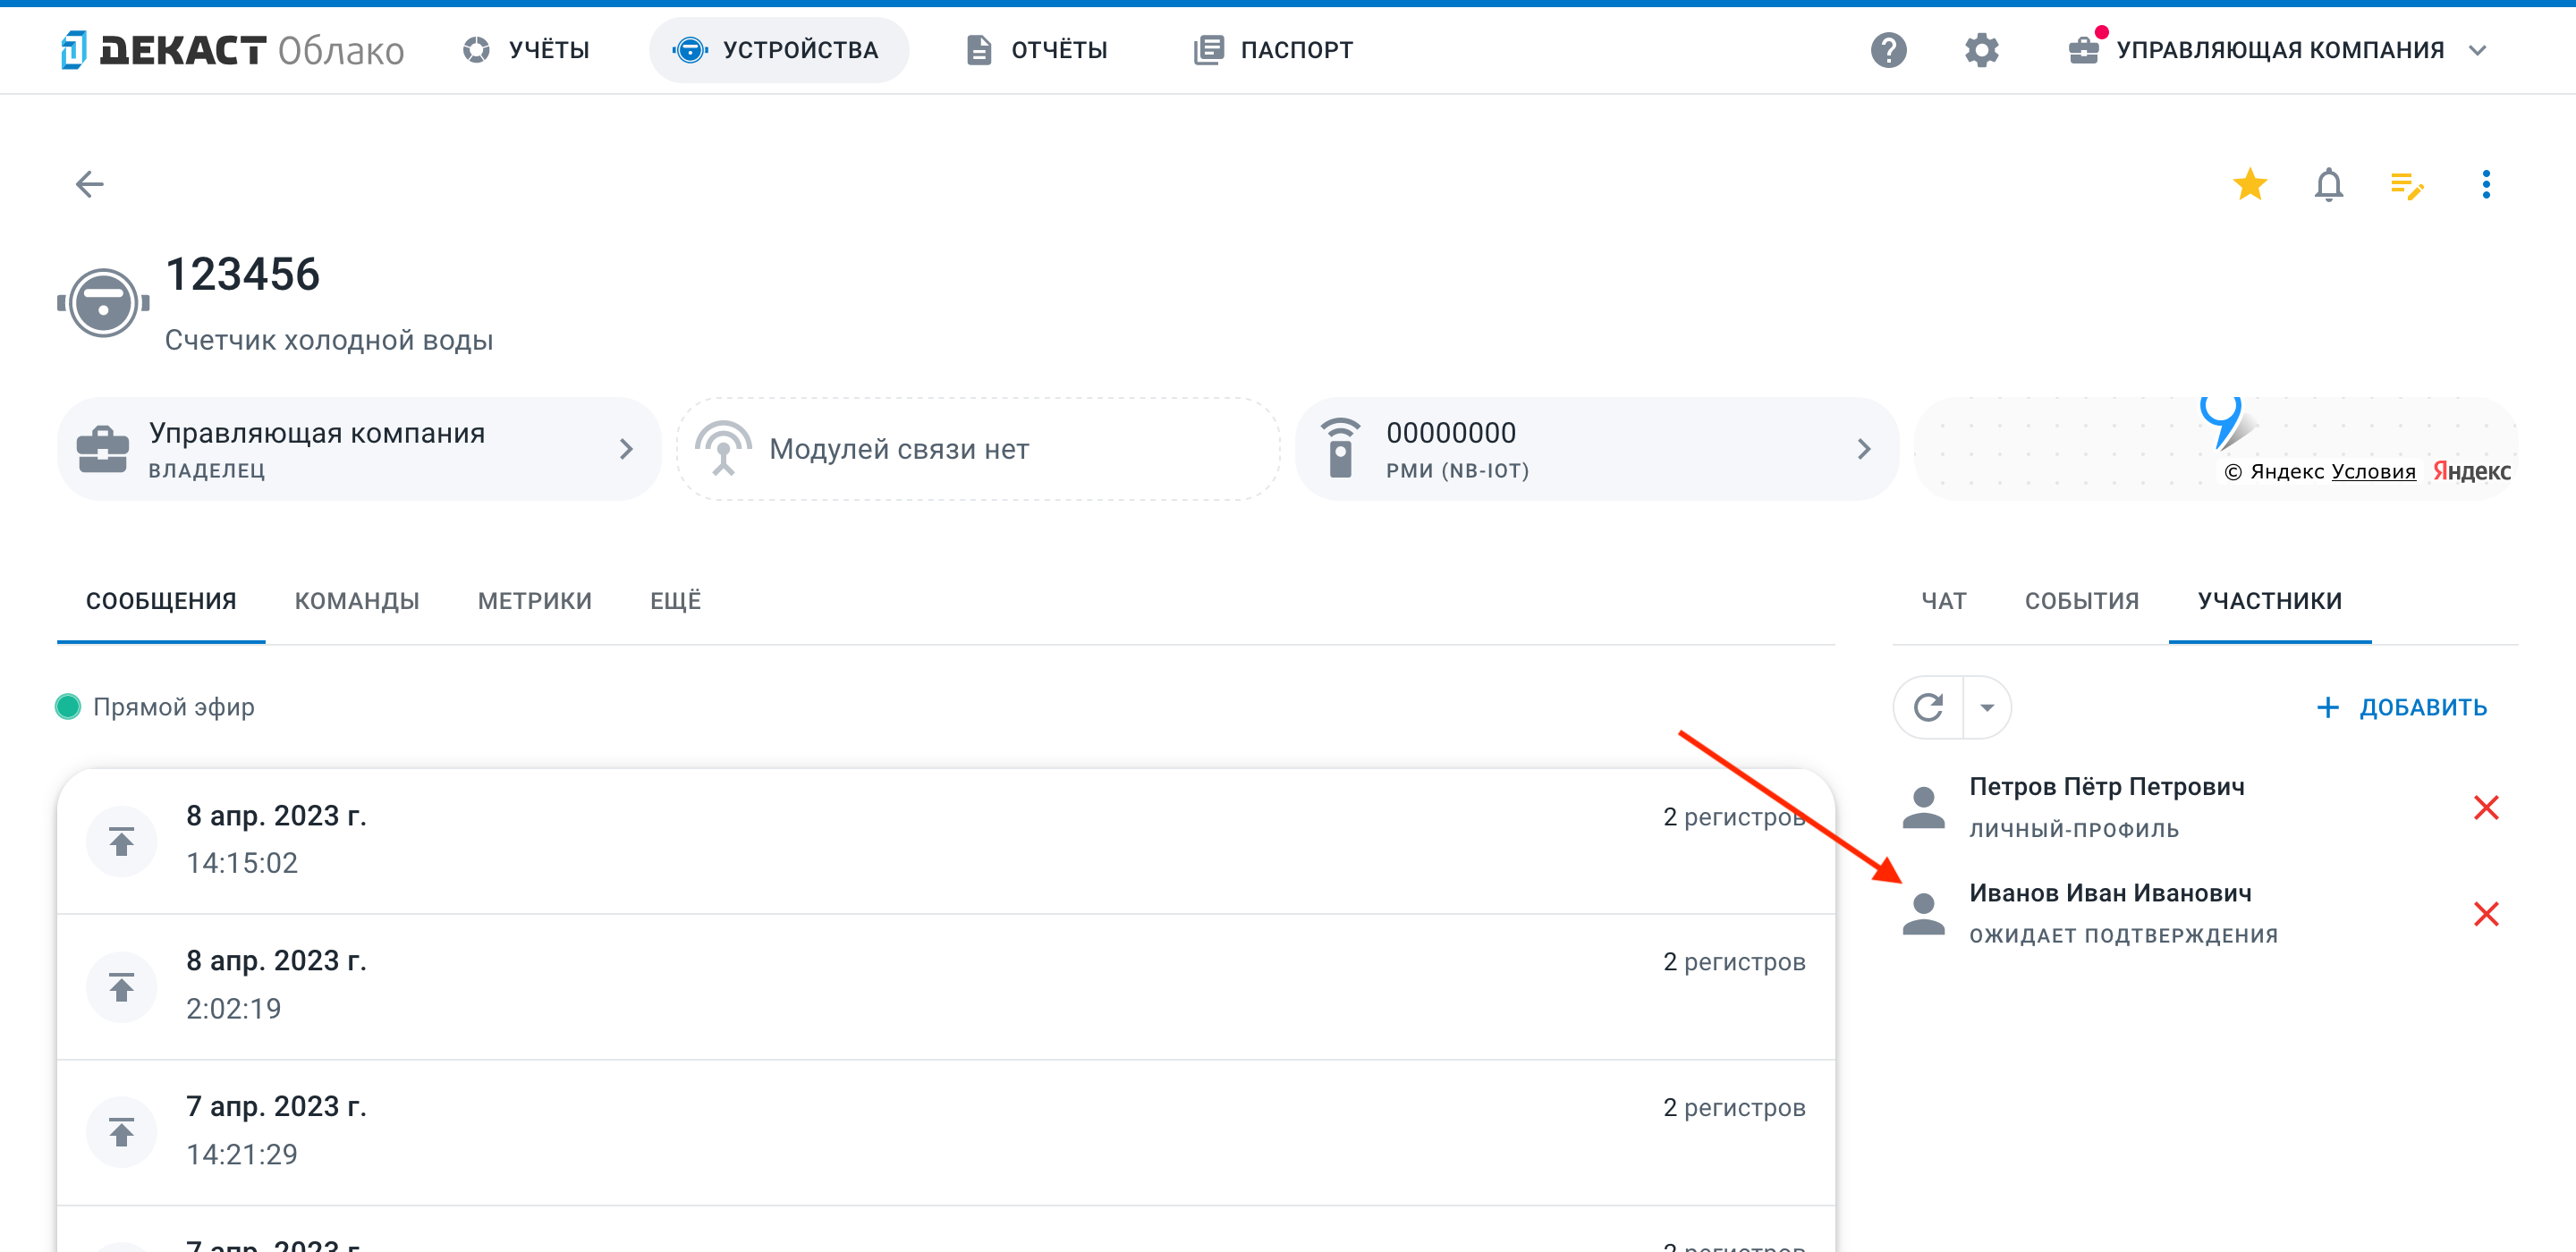Open the Отчёты section
Viewport: 2576px width, 1252px height.
tap(1037, 50)
